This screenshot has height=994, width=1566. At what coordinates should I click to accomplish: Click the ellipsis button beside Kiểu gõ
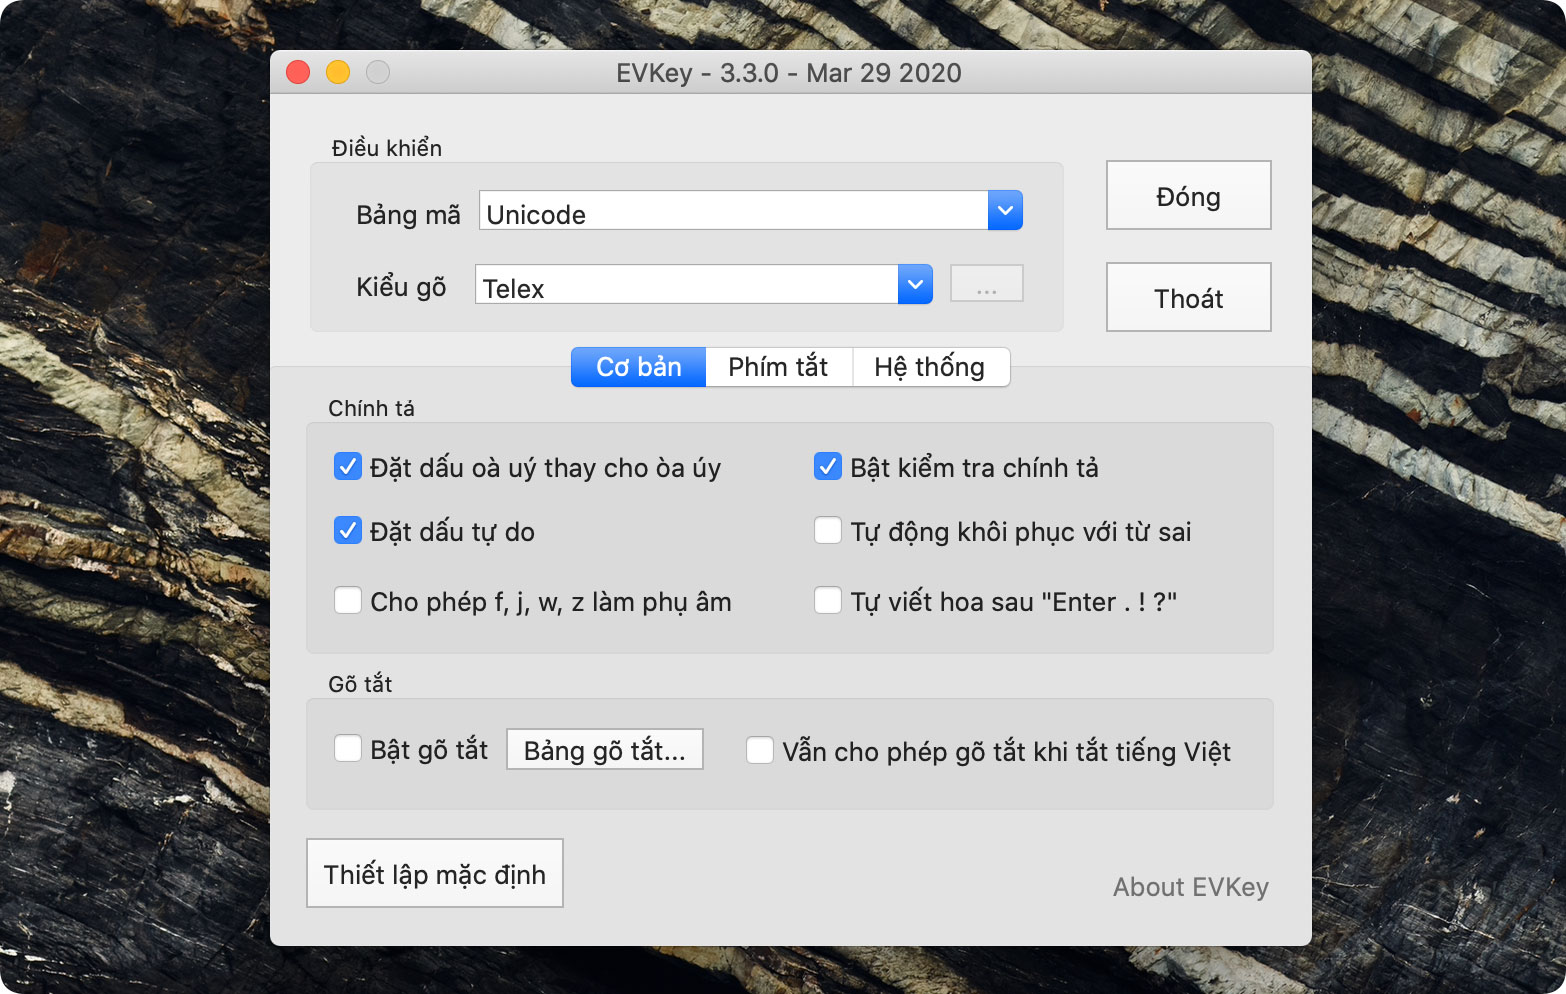click(986, 284)
